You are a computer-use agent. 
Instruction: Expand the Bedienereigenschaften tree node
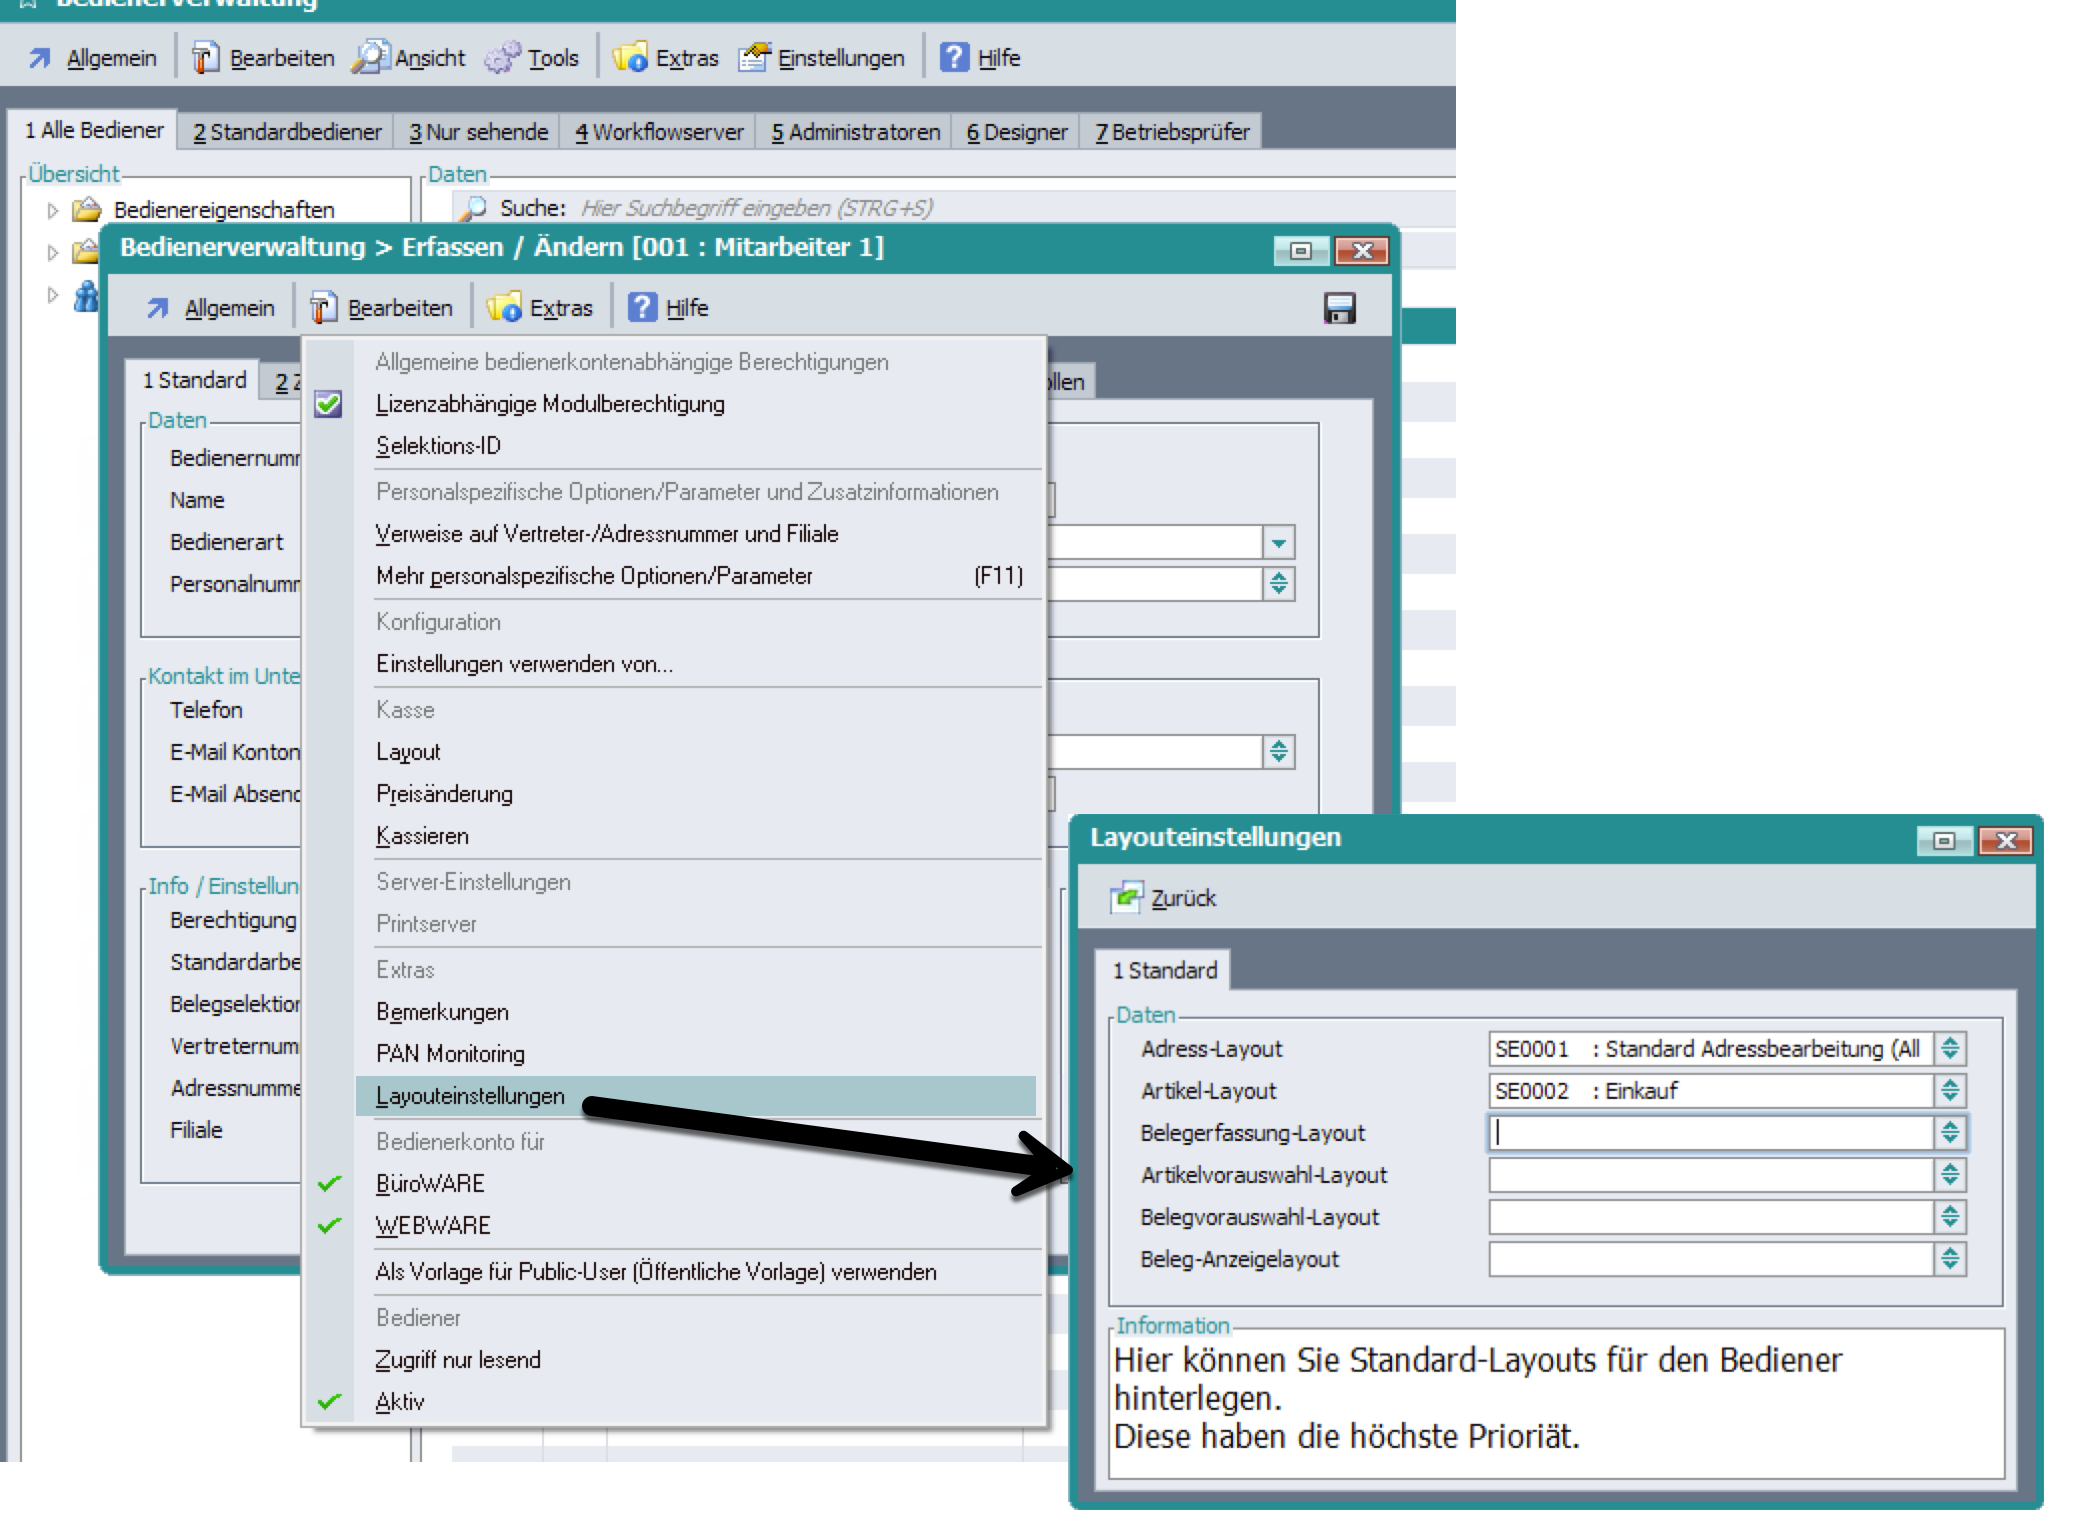53,210
